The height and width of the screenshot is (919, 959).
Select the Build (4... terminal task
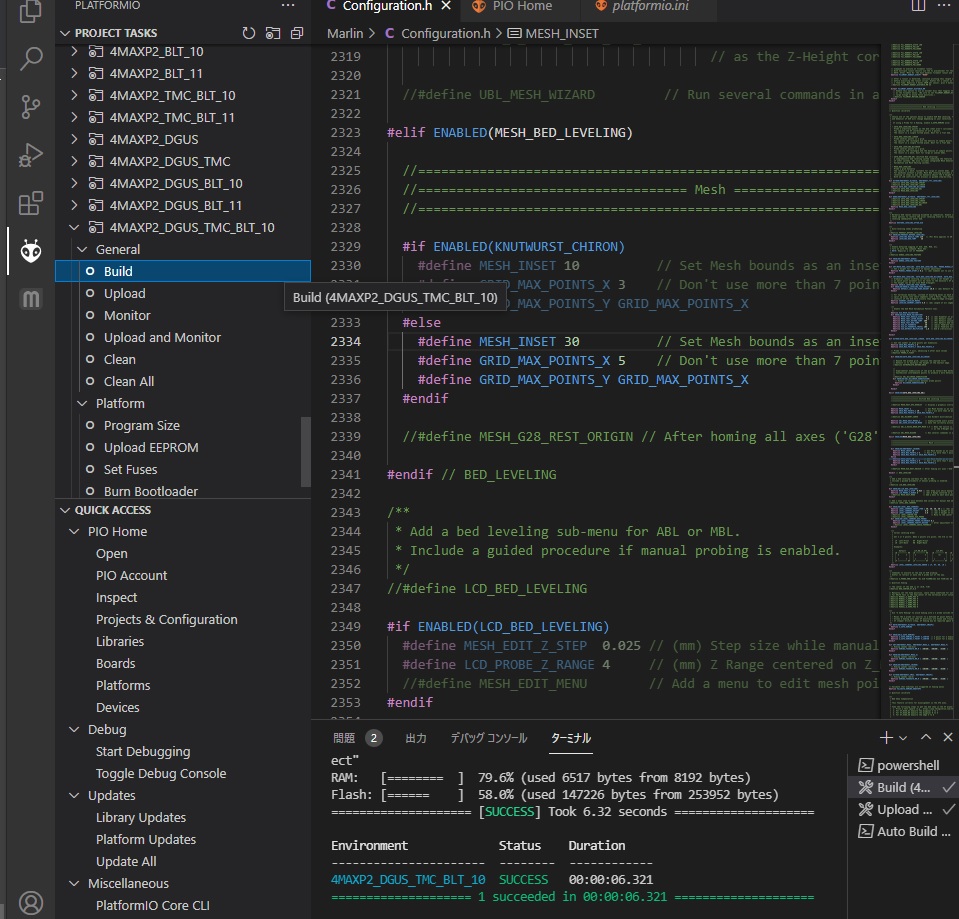902,788
